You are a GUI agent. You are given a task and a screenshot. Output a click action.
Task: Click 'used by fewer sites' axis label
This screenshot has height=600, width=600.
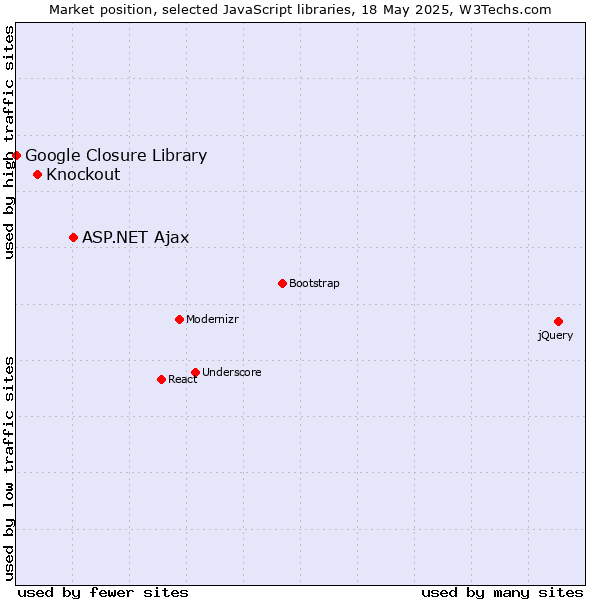[x=103, y=593]
